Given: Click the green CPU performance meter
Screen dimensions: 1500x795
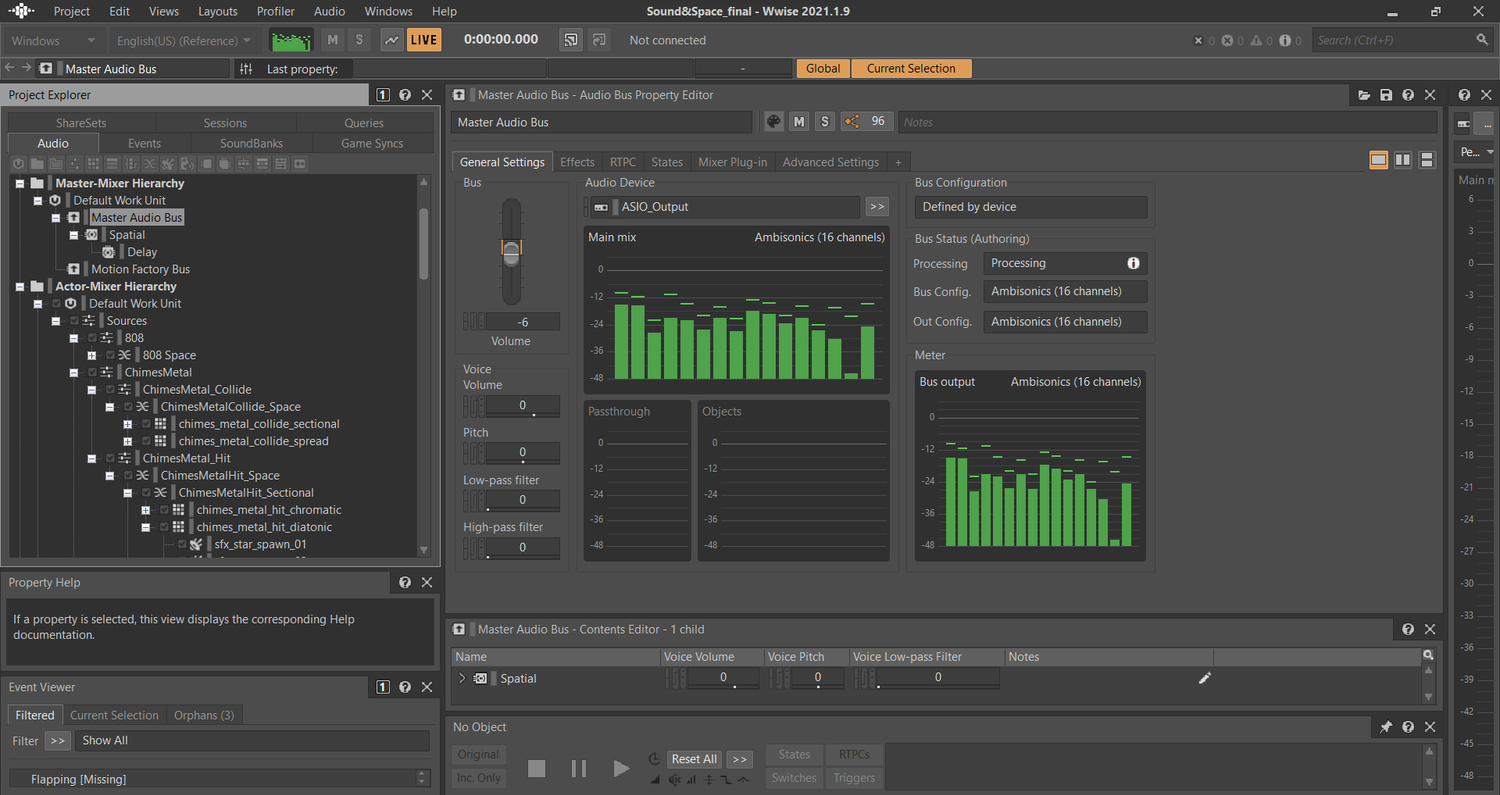Looking at the screenshot, I should [291, 40].
